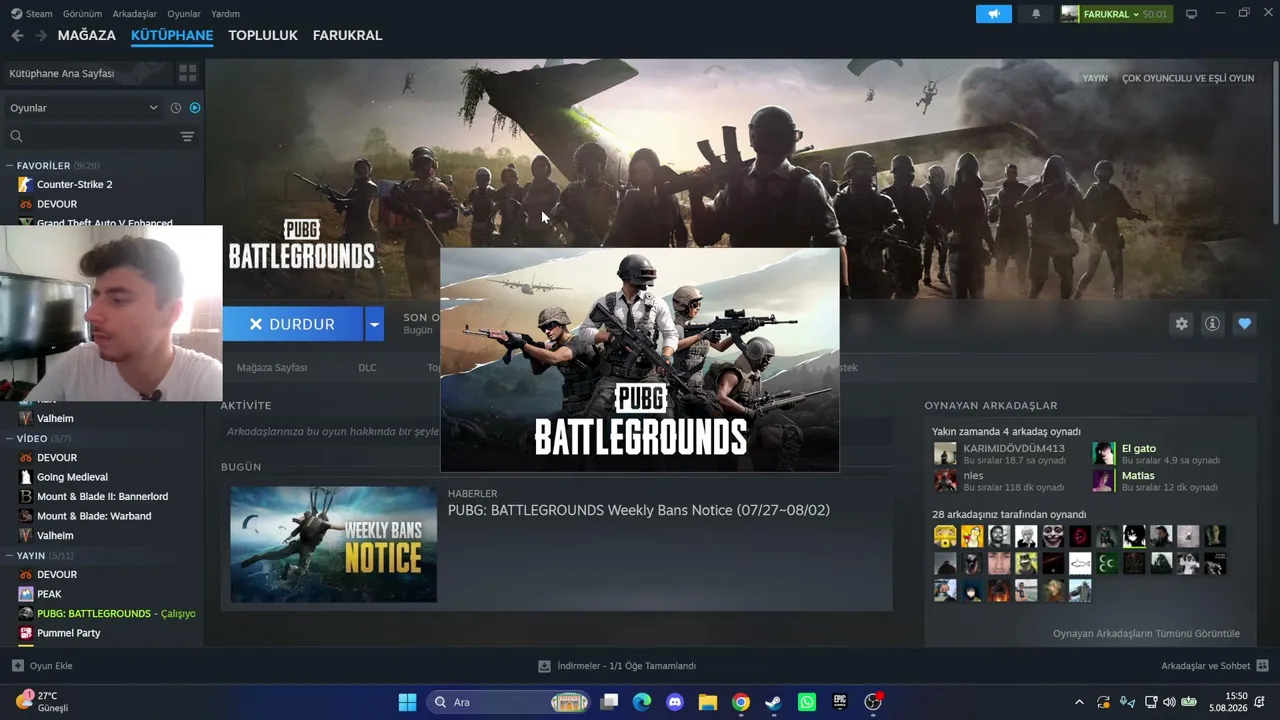1280x720 pixels.
Task: Open OBS Studio from the taskbar
Action: tap(873, 702)
